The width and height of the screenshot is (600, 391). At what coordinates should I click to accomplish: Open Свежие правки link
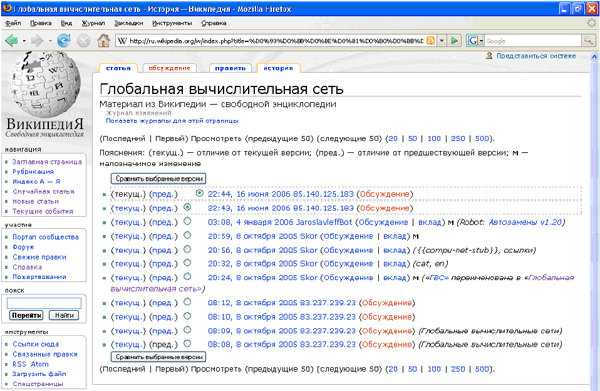point(39,257)
